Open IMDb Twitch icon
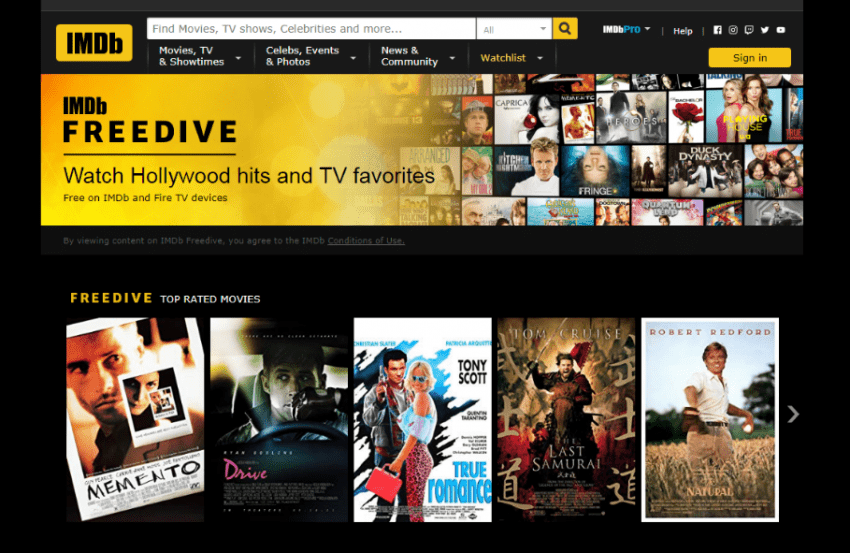 [749, 30]
